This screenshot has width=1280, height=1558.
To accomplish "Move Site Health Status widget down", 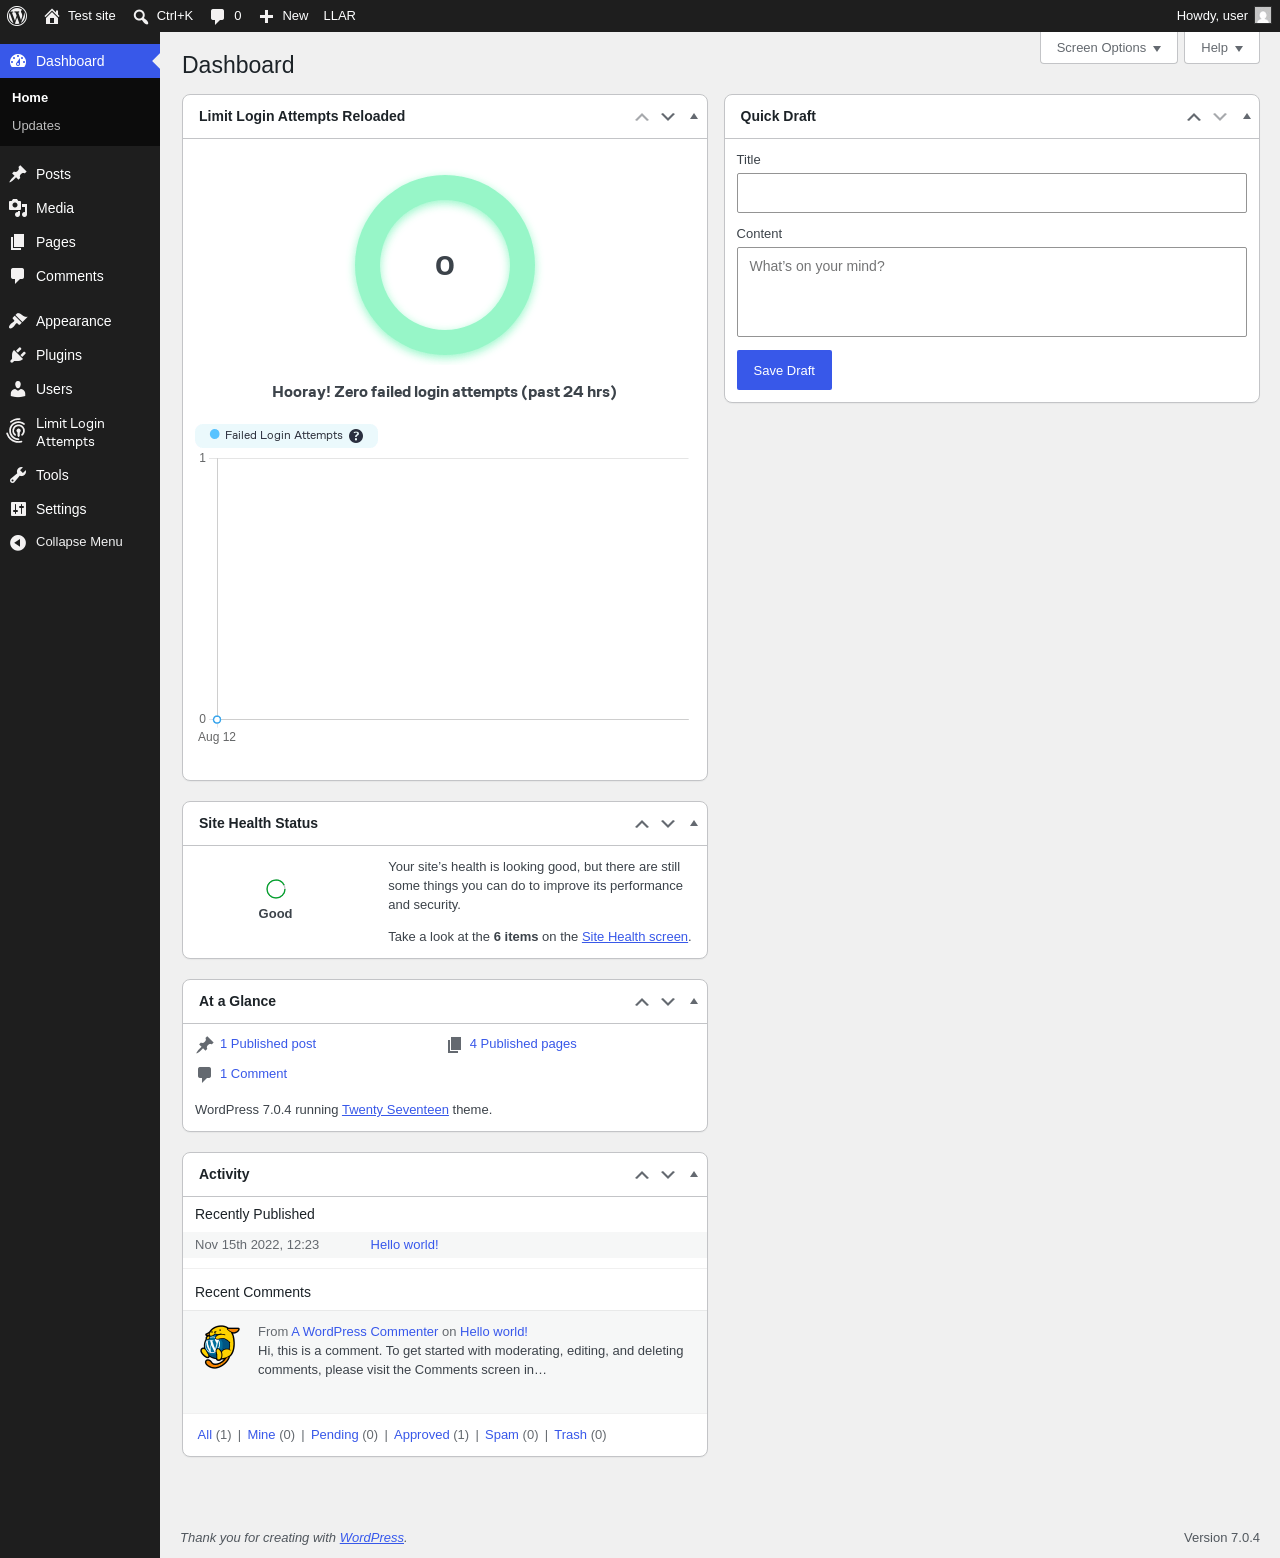I will pos(668,824).
